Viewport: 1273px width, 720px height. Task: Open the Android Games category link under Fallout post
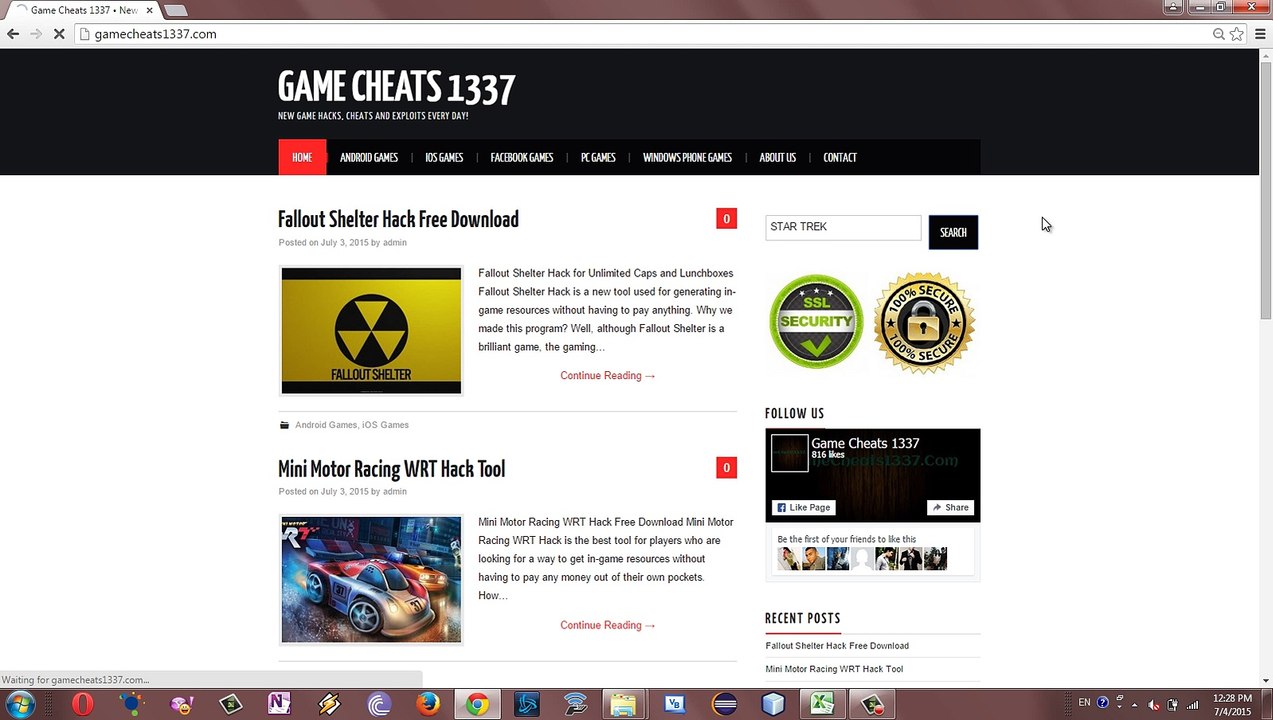[x=326, y=425]
